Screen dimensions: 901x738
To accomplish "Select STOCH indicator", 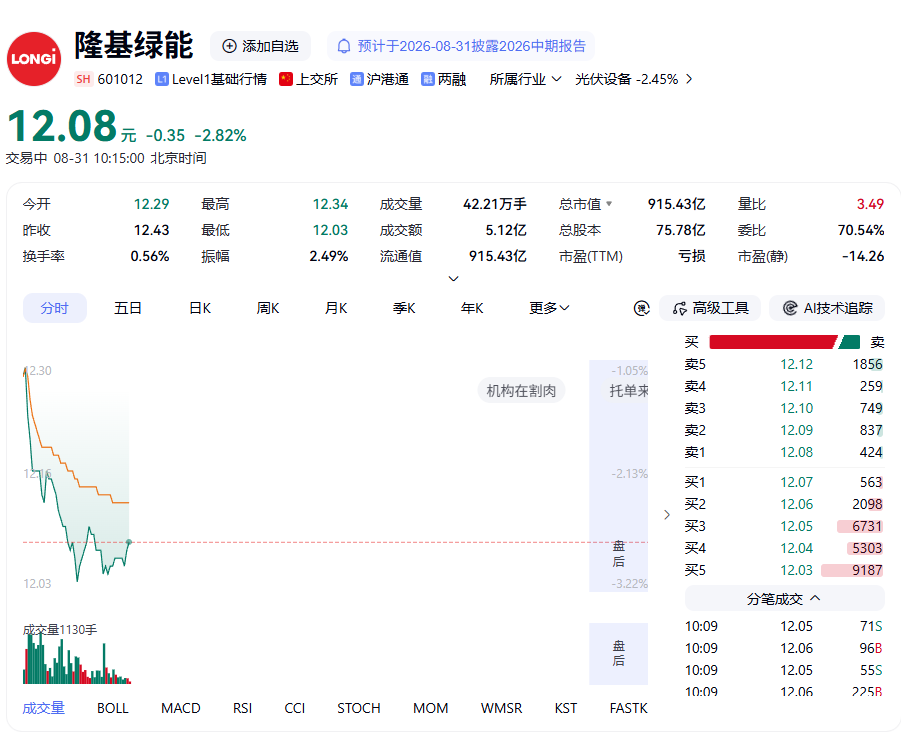I will click(359, 709).
